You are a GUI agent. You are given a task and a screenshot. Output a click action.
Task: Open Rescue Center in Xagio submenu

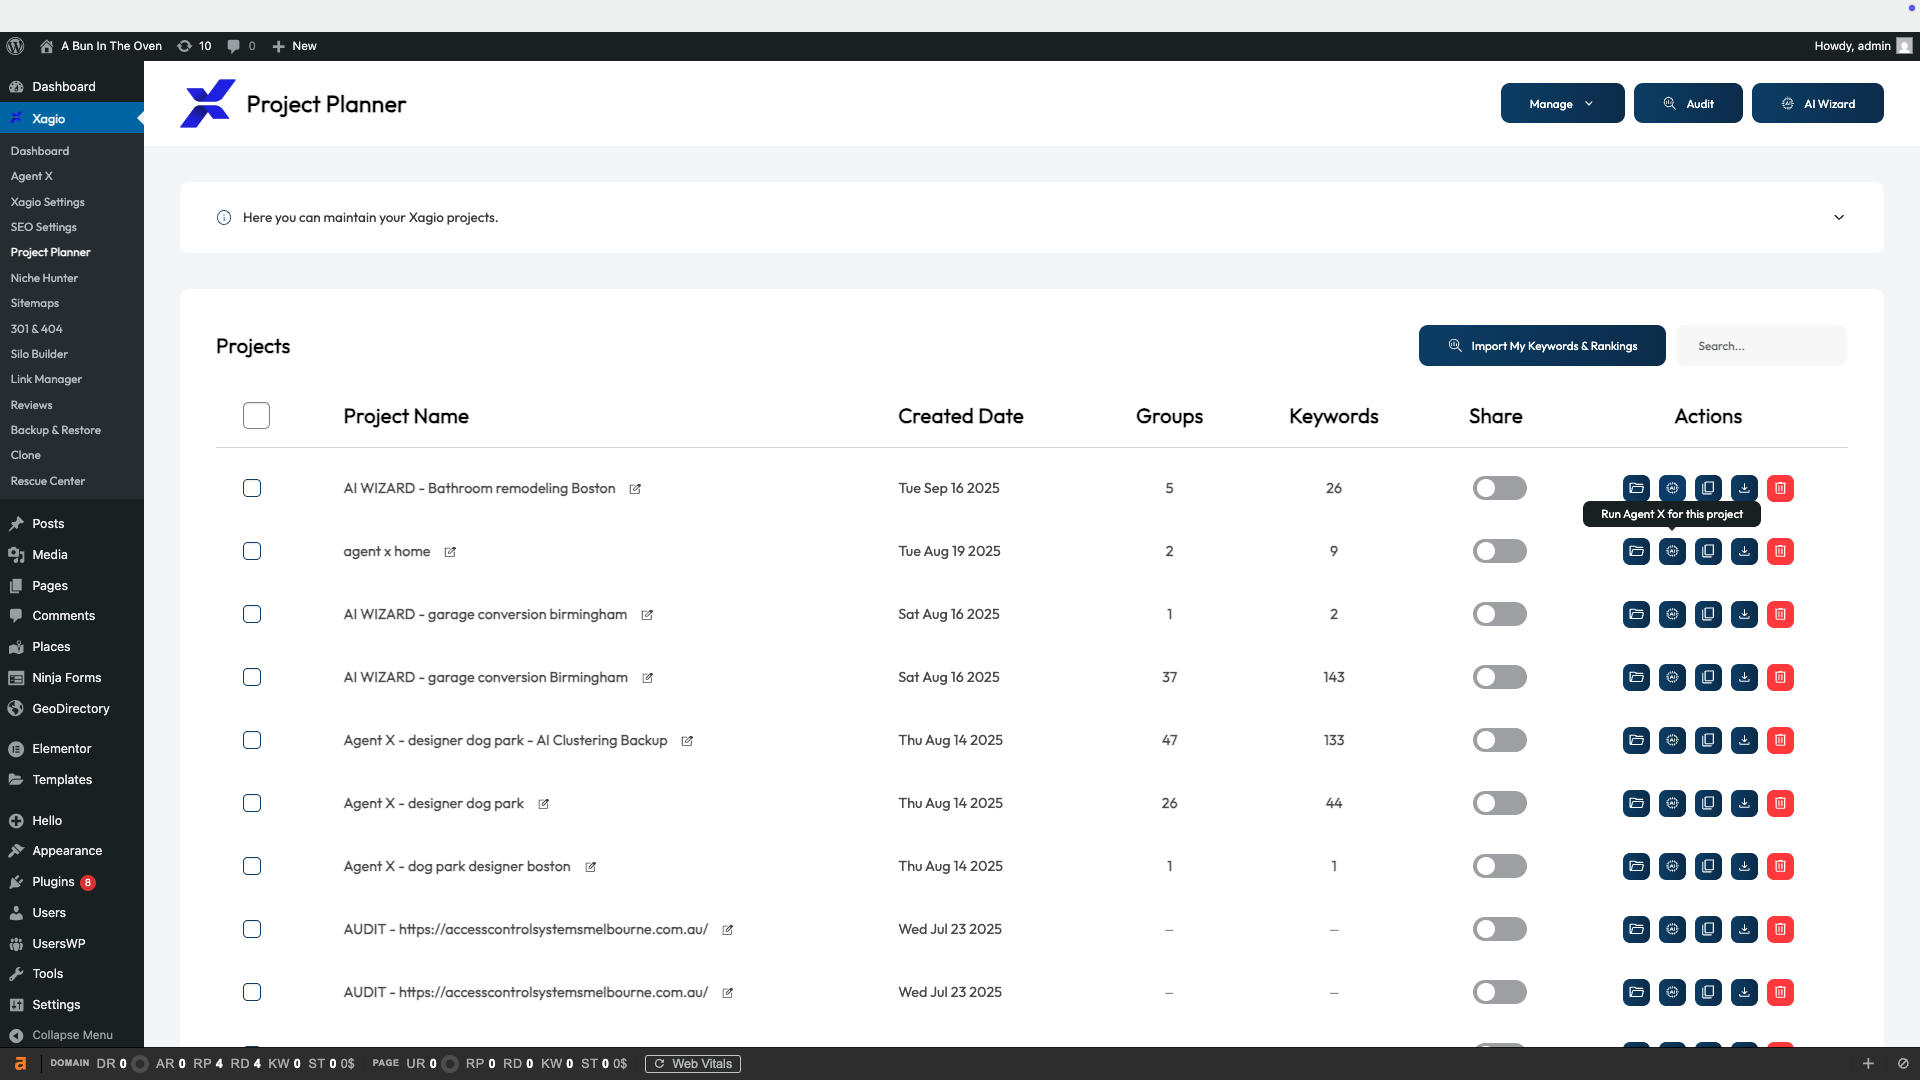[x=47, y=481]
